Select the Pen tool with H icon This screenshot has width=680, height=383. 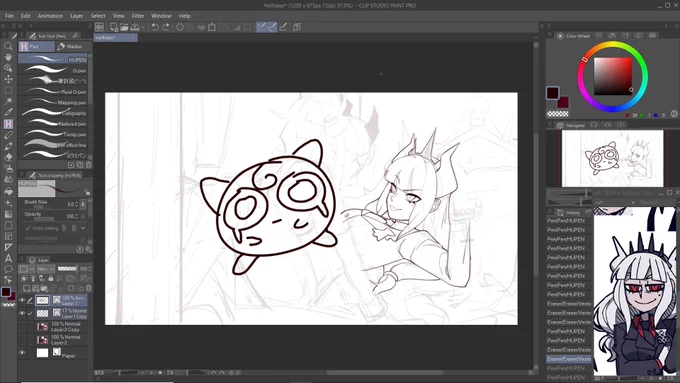8,124
